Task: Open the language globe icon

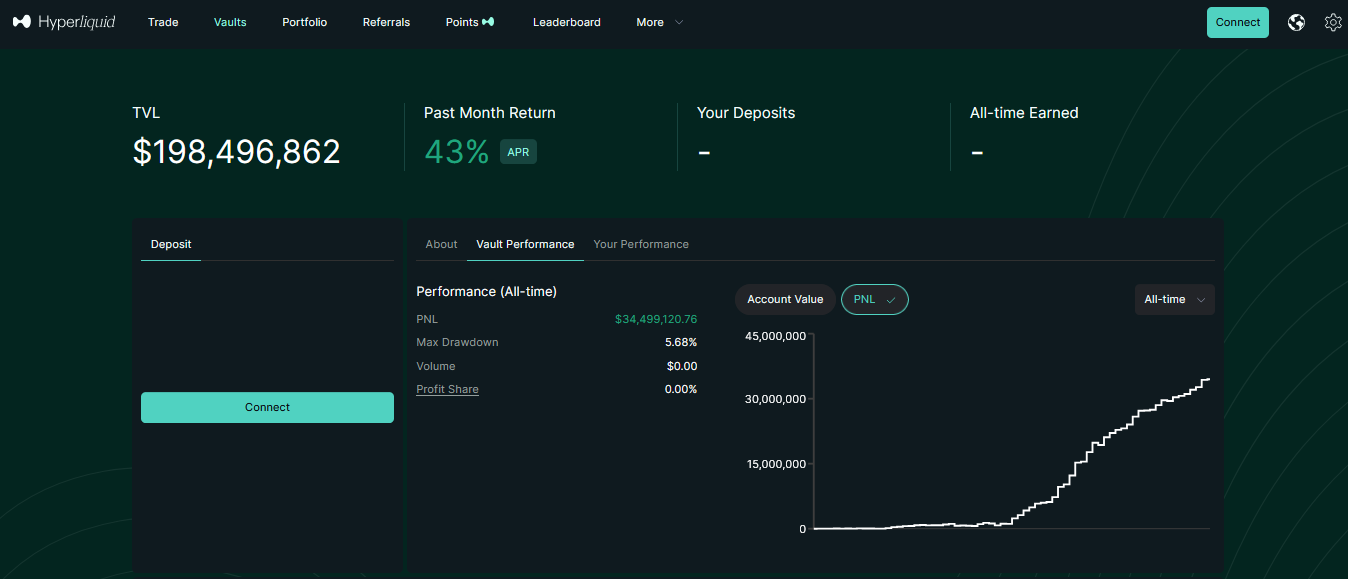Action: click(x=1296, y=22)
